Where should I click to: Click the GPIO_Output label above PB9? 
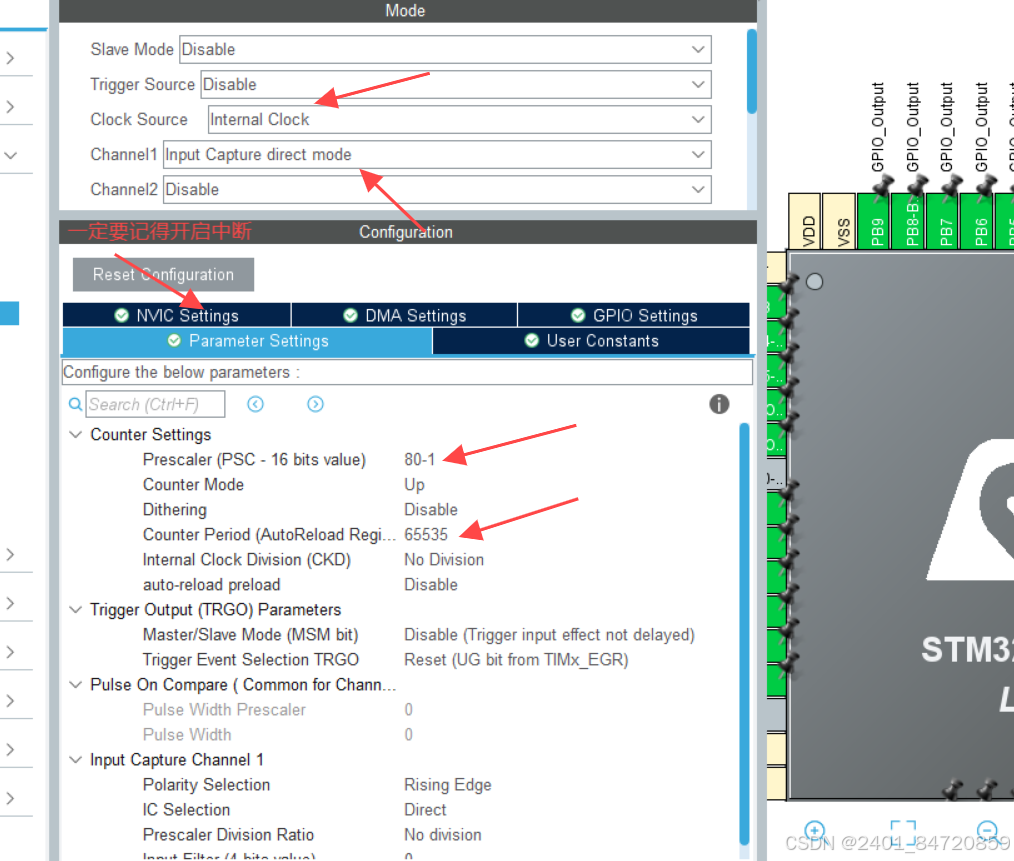(x=878, y=127)
